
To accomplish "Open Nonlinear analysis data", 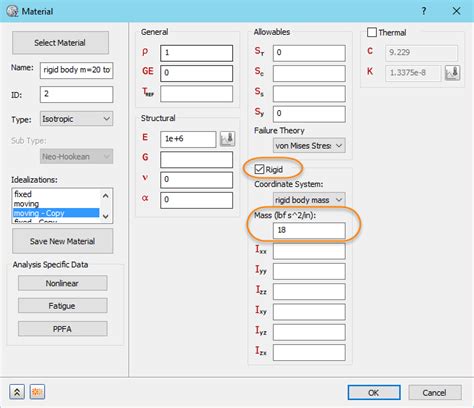I will coord(63,283).
